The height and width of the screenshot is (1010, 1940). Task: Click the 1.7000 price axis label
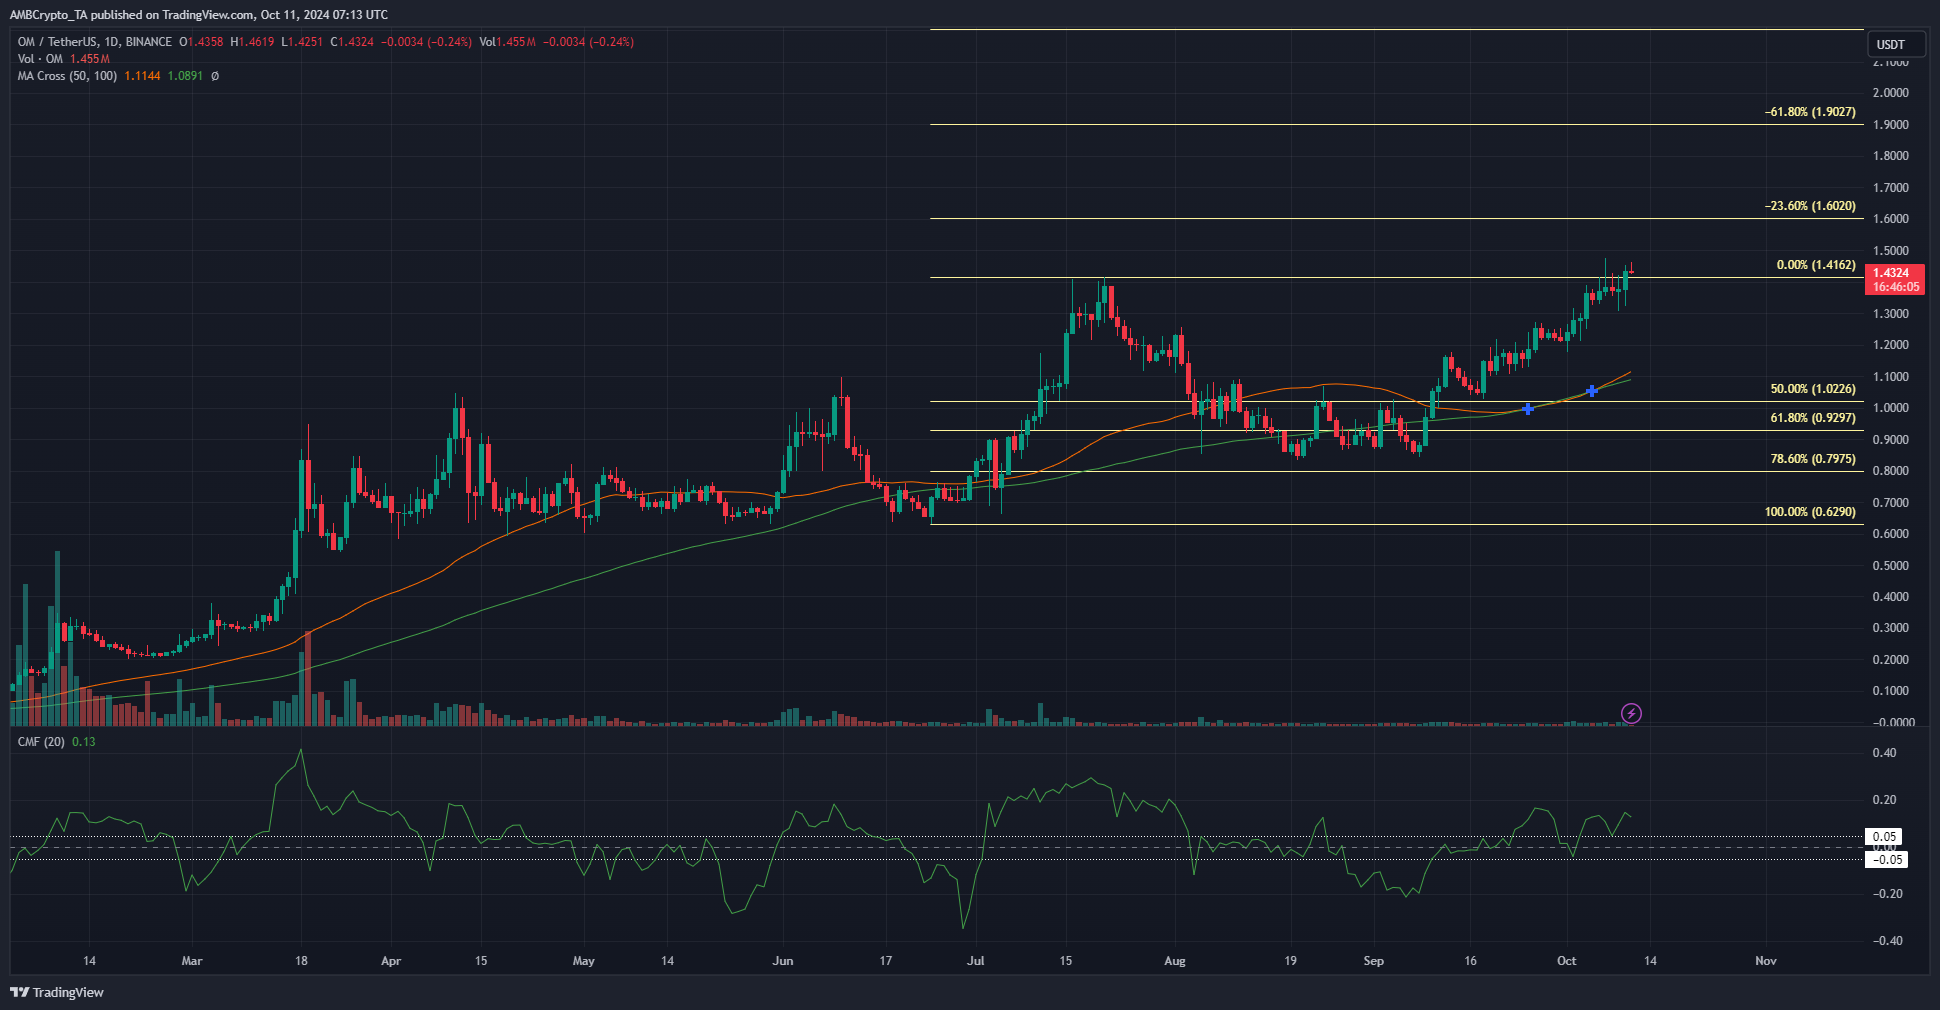click(x=1890, y=188)
